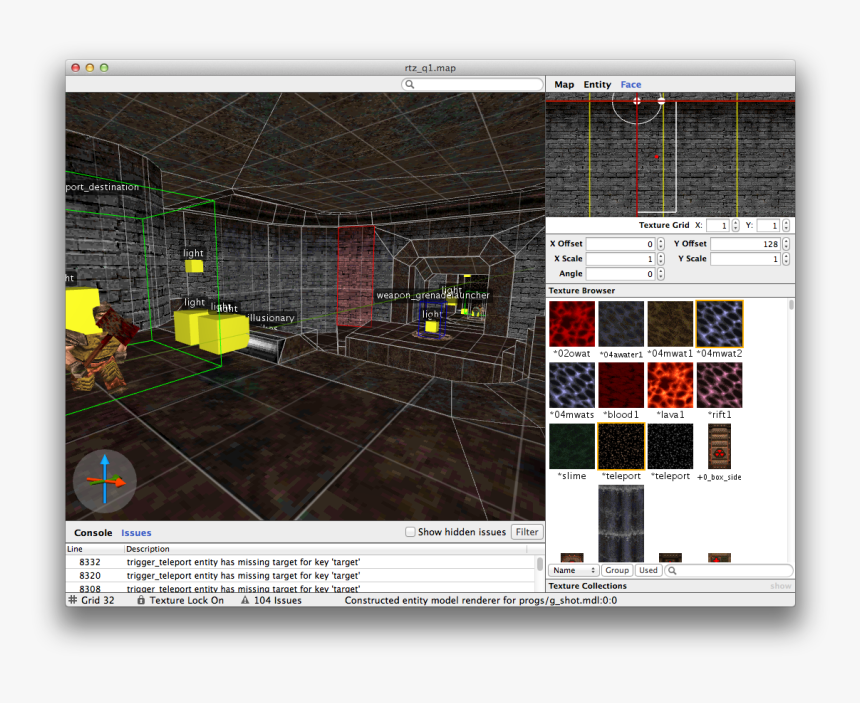Select the *02owat texture
This screenshot has height=703, width=860.
[572, 324]
